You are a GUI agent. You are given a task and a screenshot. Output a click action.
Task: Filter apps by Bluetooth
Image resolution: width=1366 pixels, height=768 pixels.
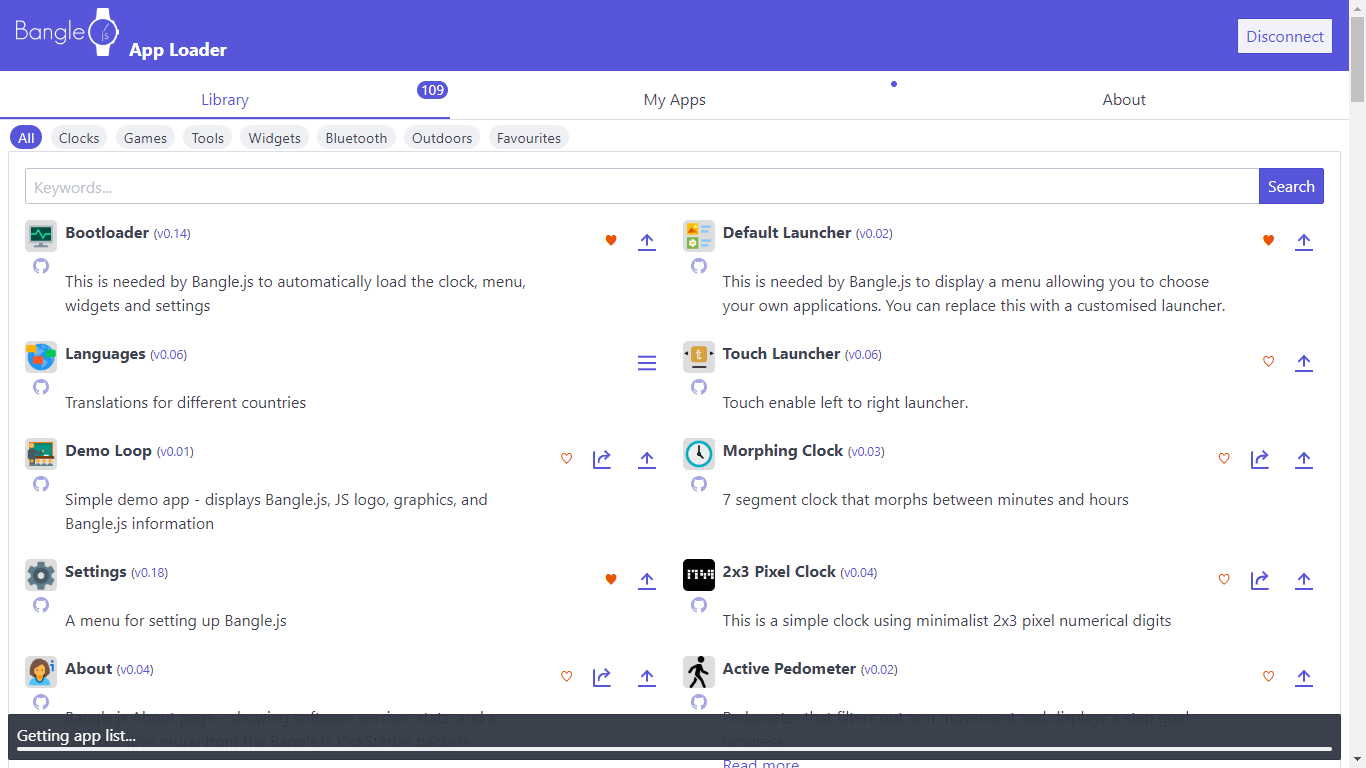click(x=356, y=138)
